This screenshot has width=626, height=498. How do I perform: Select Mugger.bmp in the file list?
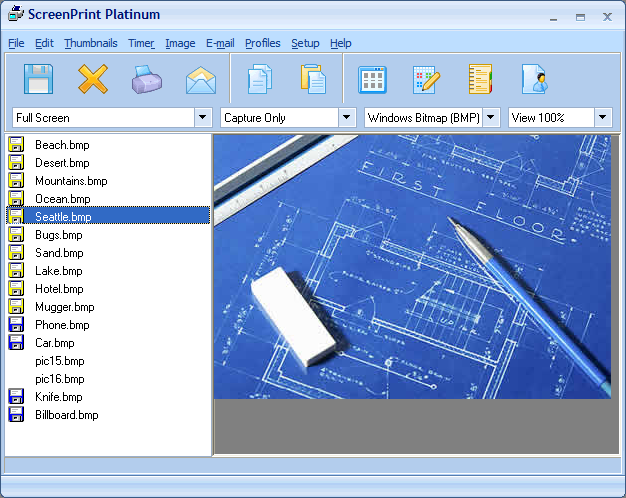pyautogui.click(x=65, y=306)
